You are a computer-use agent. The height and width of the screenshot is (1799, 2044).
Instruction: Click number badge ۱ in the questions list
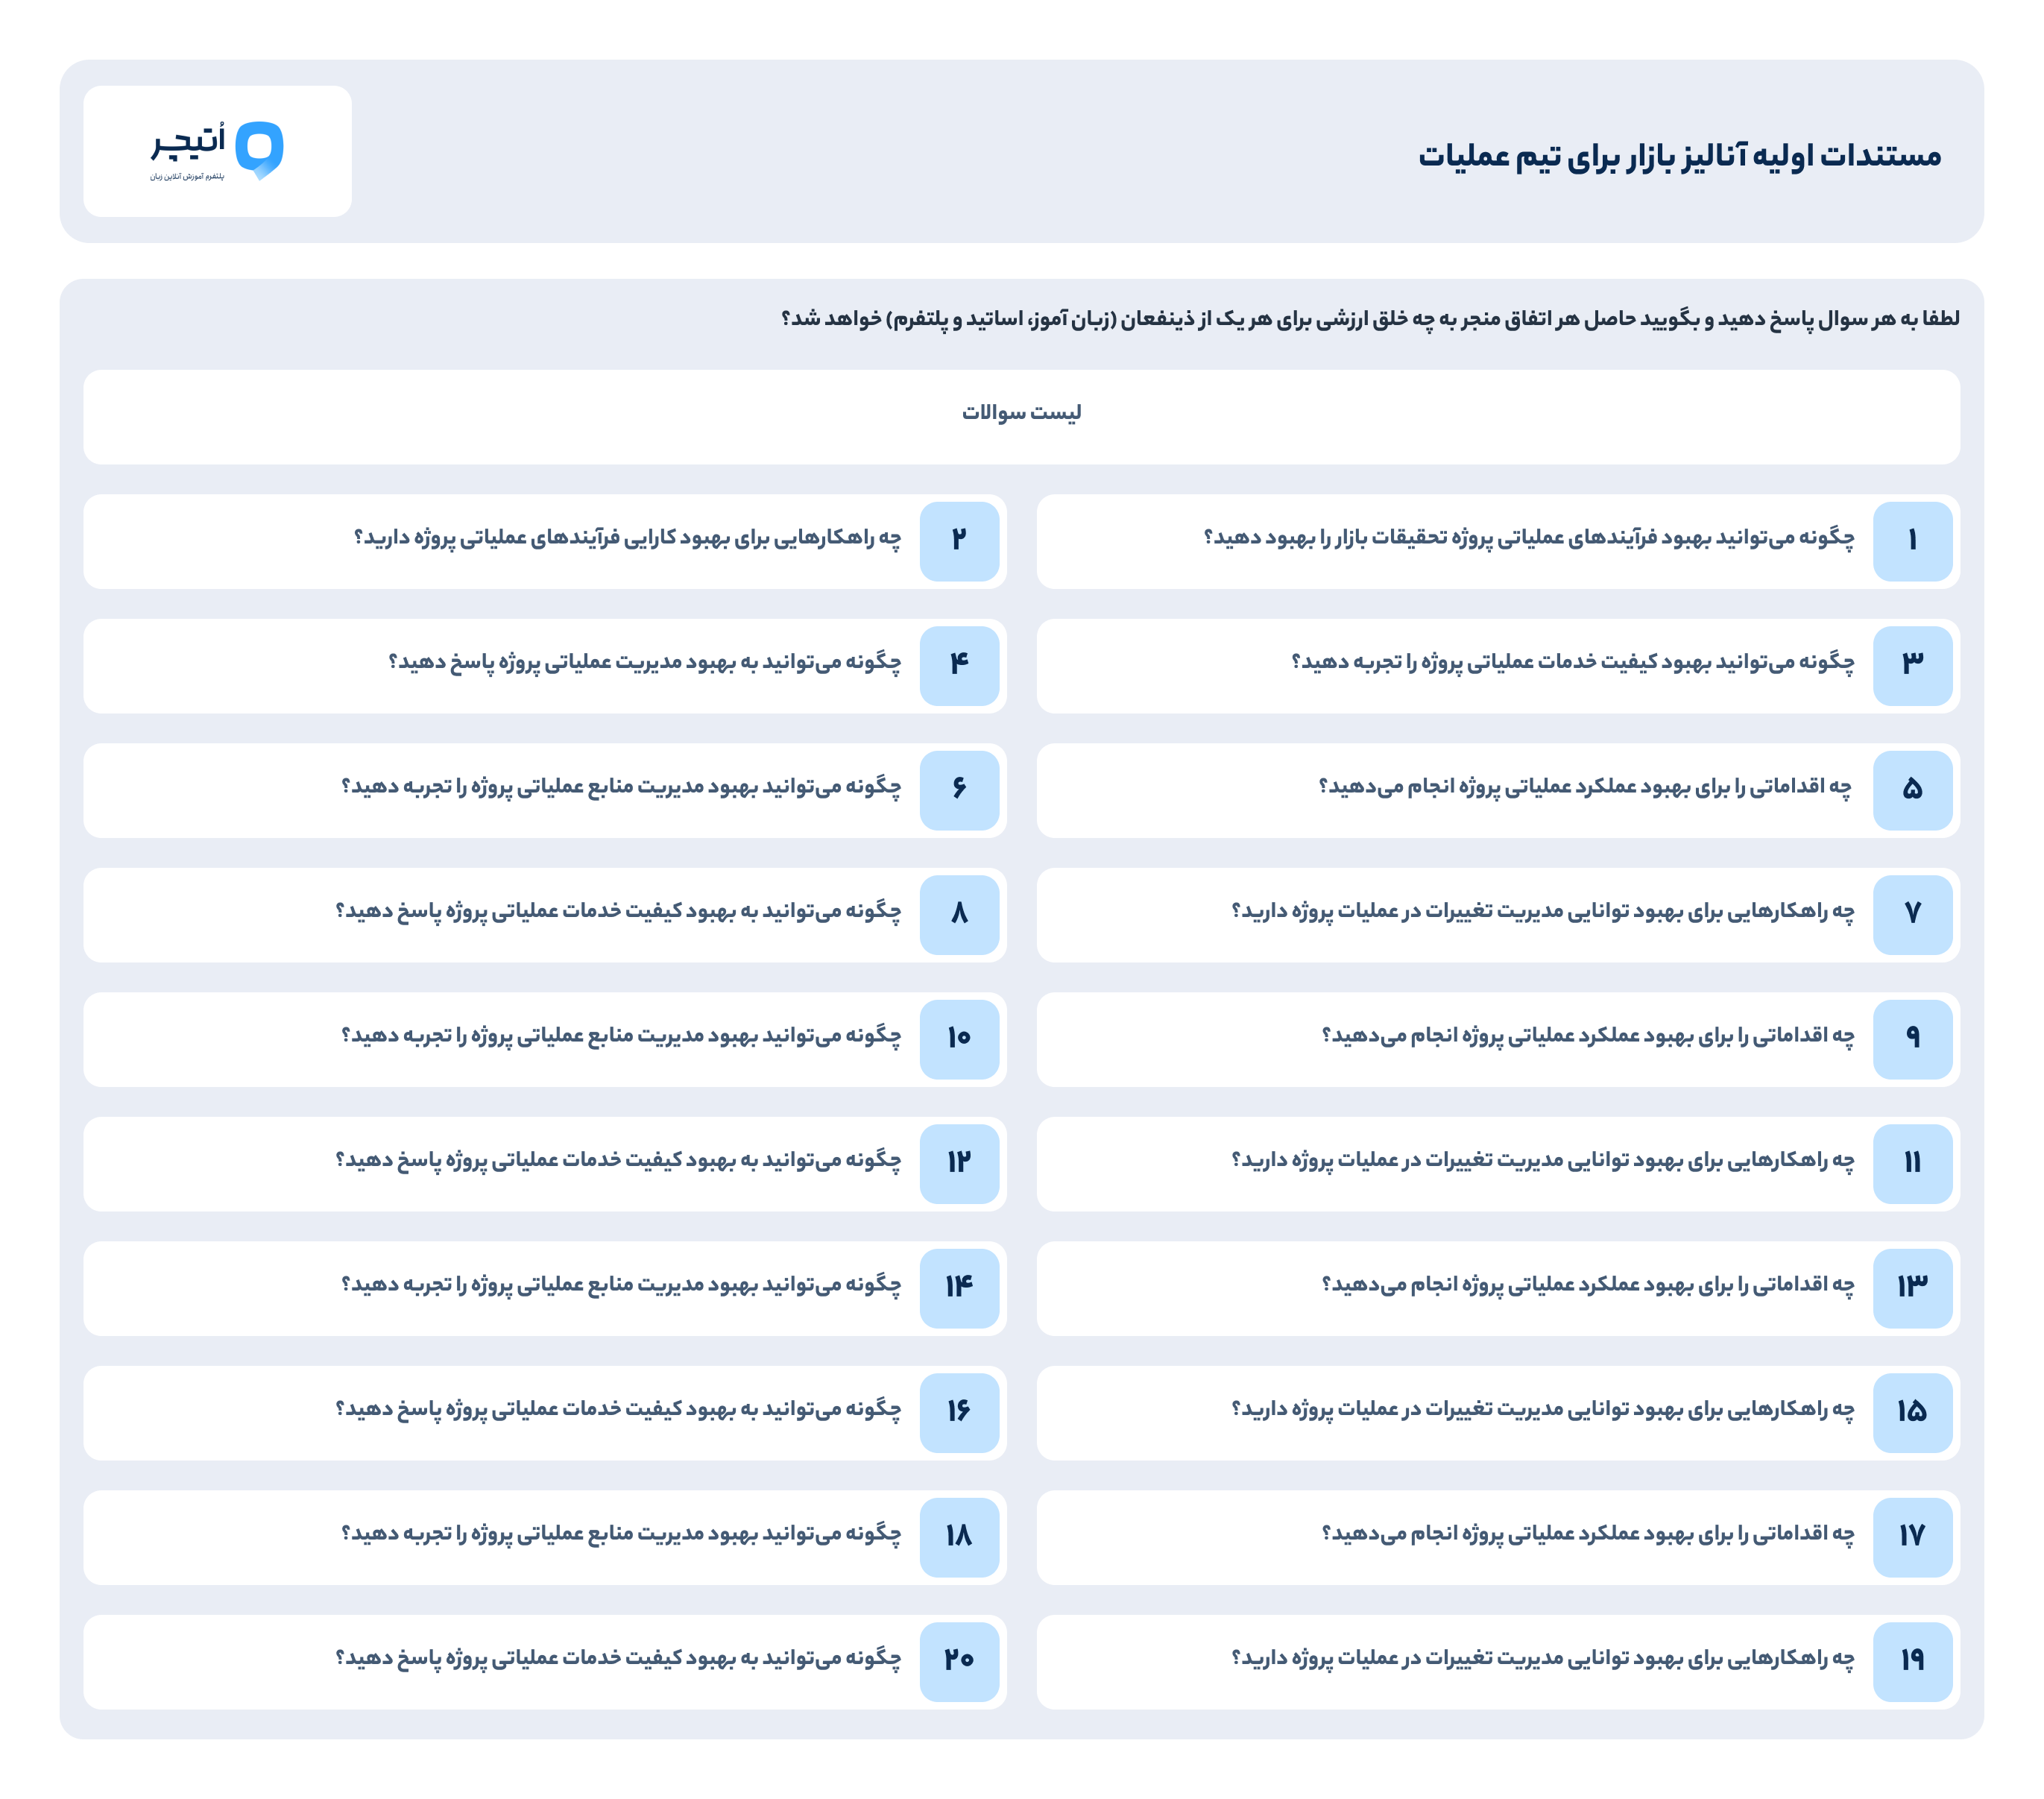(x=1912, y=541)
